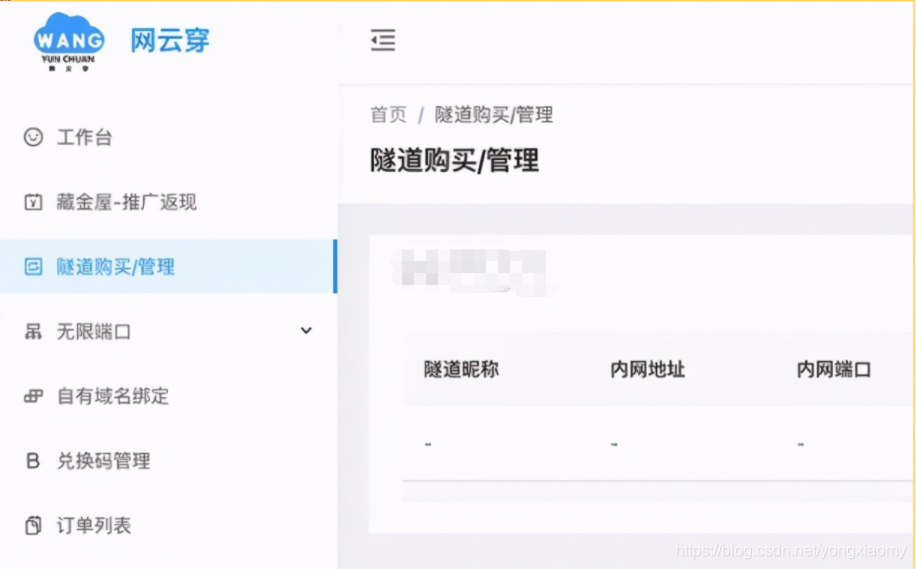916x569 pixels.
Task: Click the 隧道购买/管理 page heading
Action: point(454,160)
